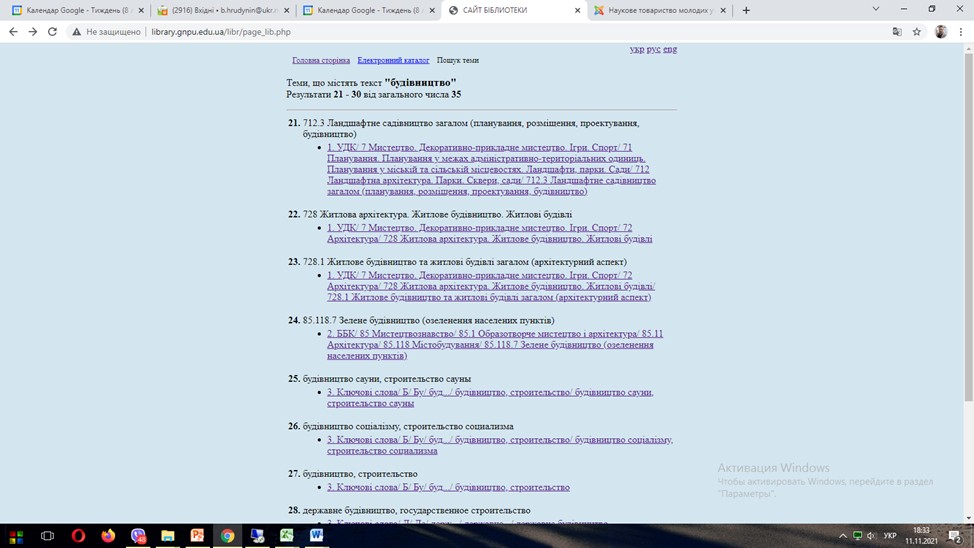Open the 728 Житлова архітектура UDC link
974x548 pixels.
[x=488, y=233]
